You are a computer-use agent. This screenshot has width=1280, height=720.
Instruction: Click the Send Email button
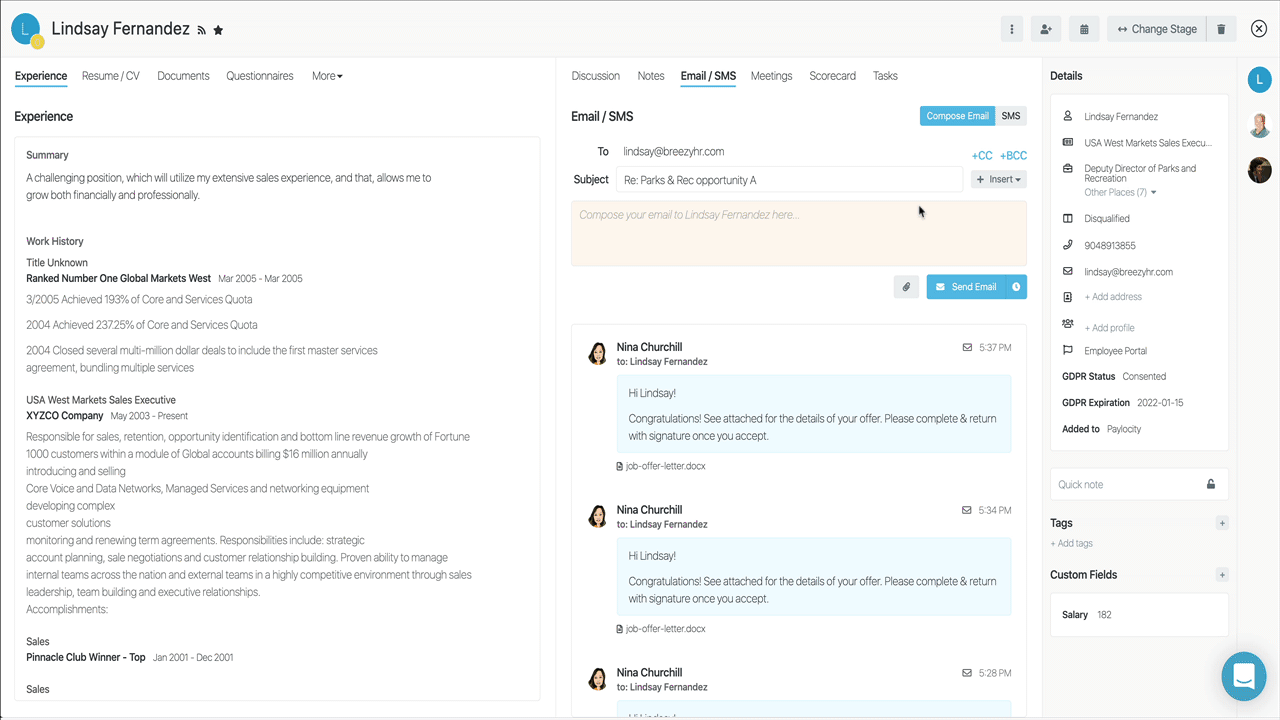[966, 287]
